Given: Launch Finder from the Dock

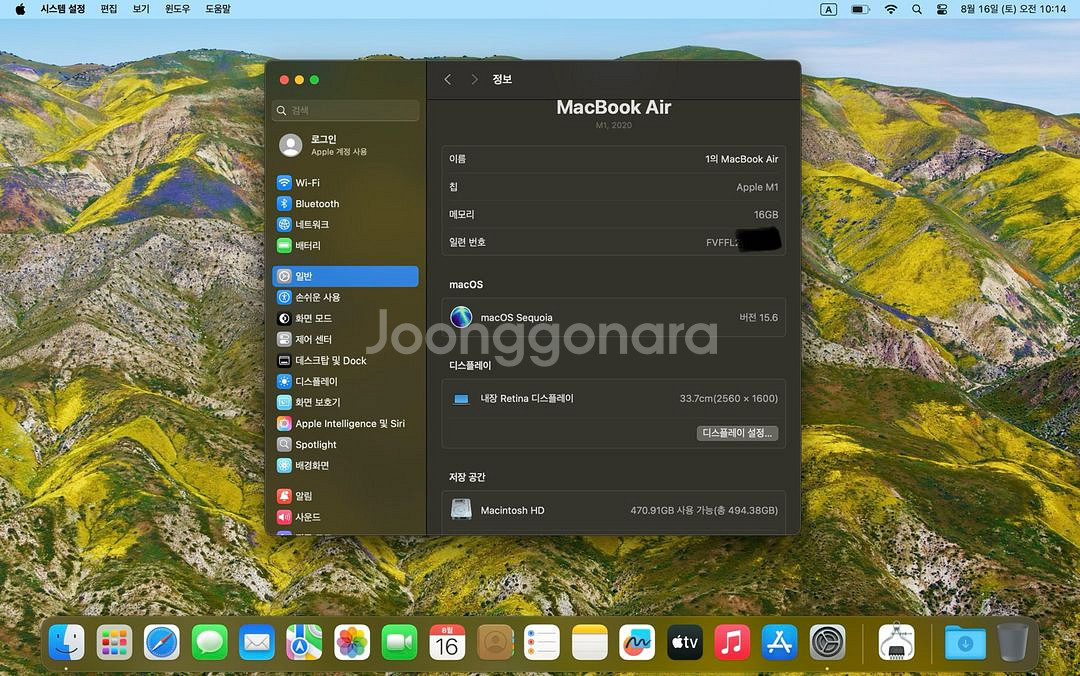Looking at the screenshot, I should [x=67, y=642].
